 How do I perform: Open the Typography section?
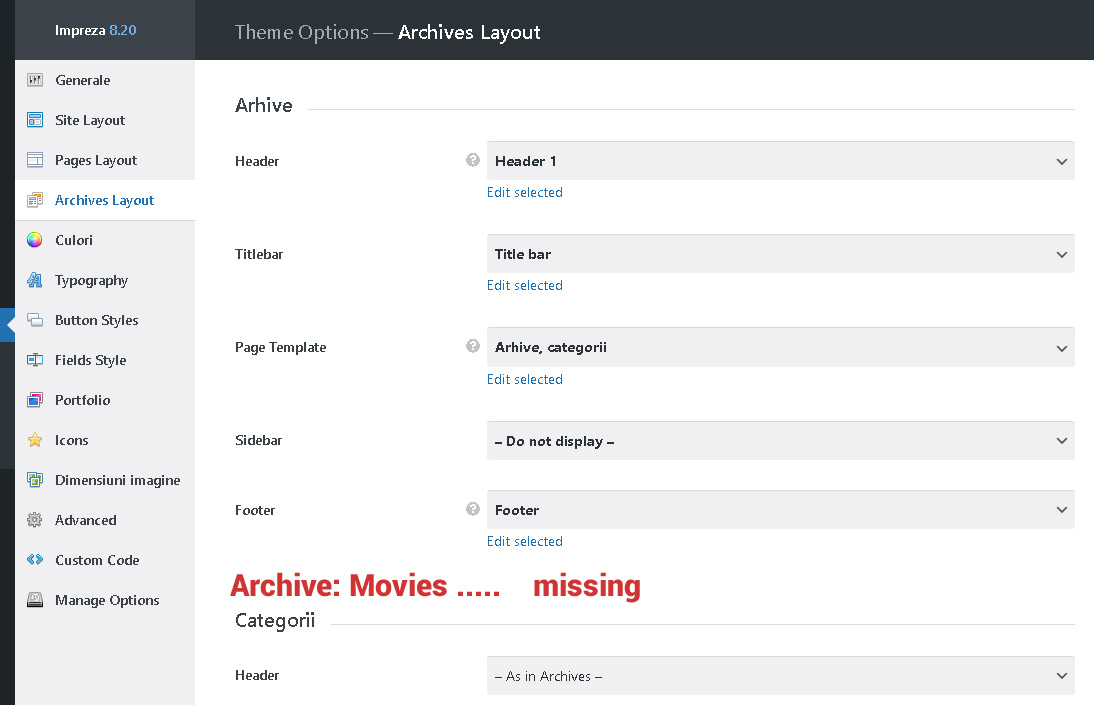(x=105, y=280)
